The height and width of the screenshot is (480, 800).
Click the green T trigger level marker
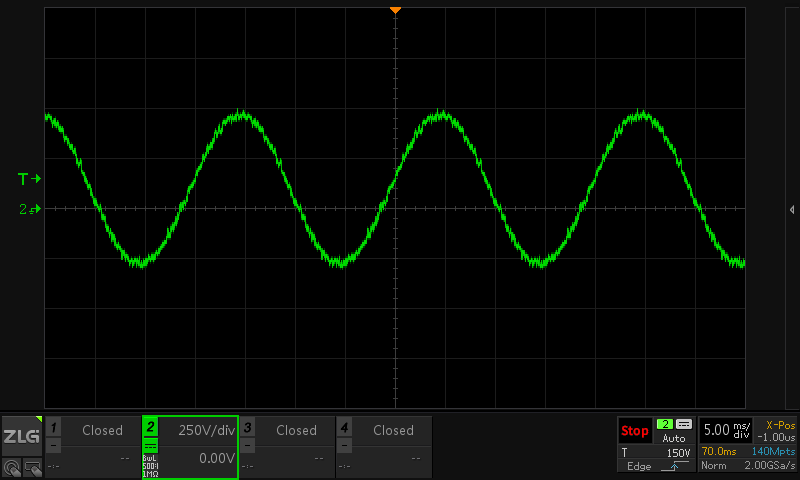[29, 179]
